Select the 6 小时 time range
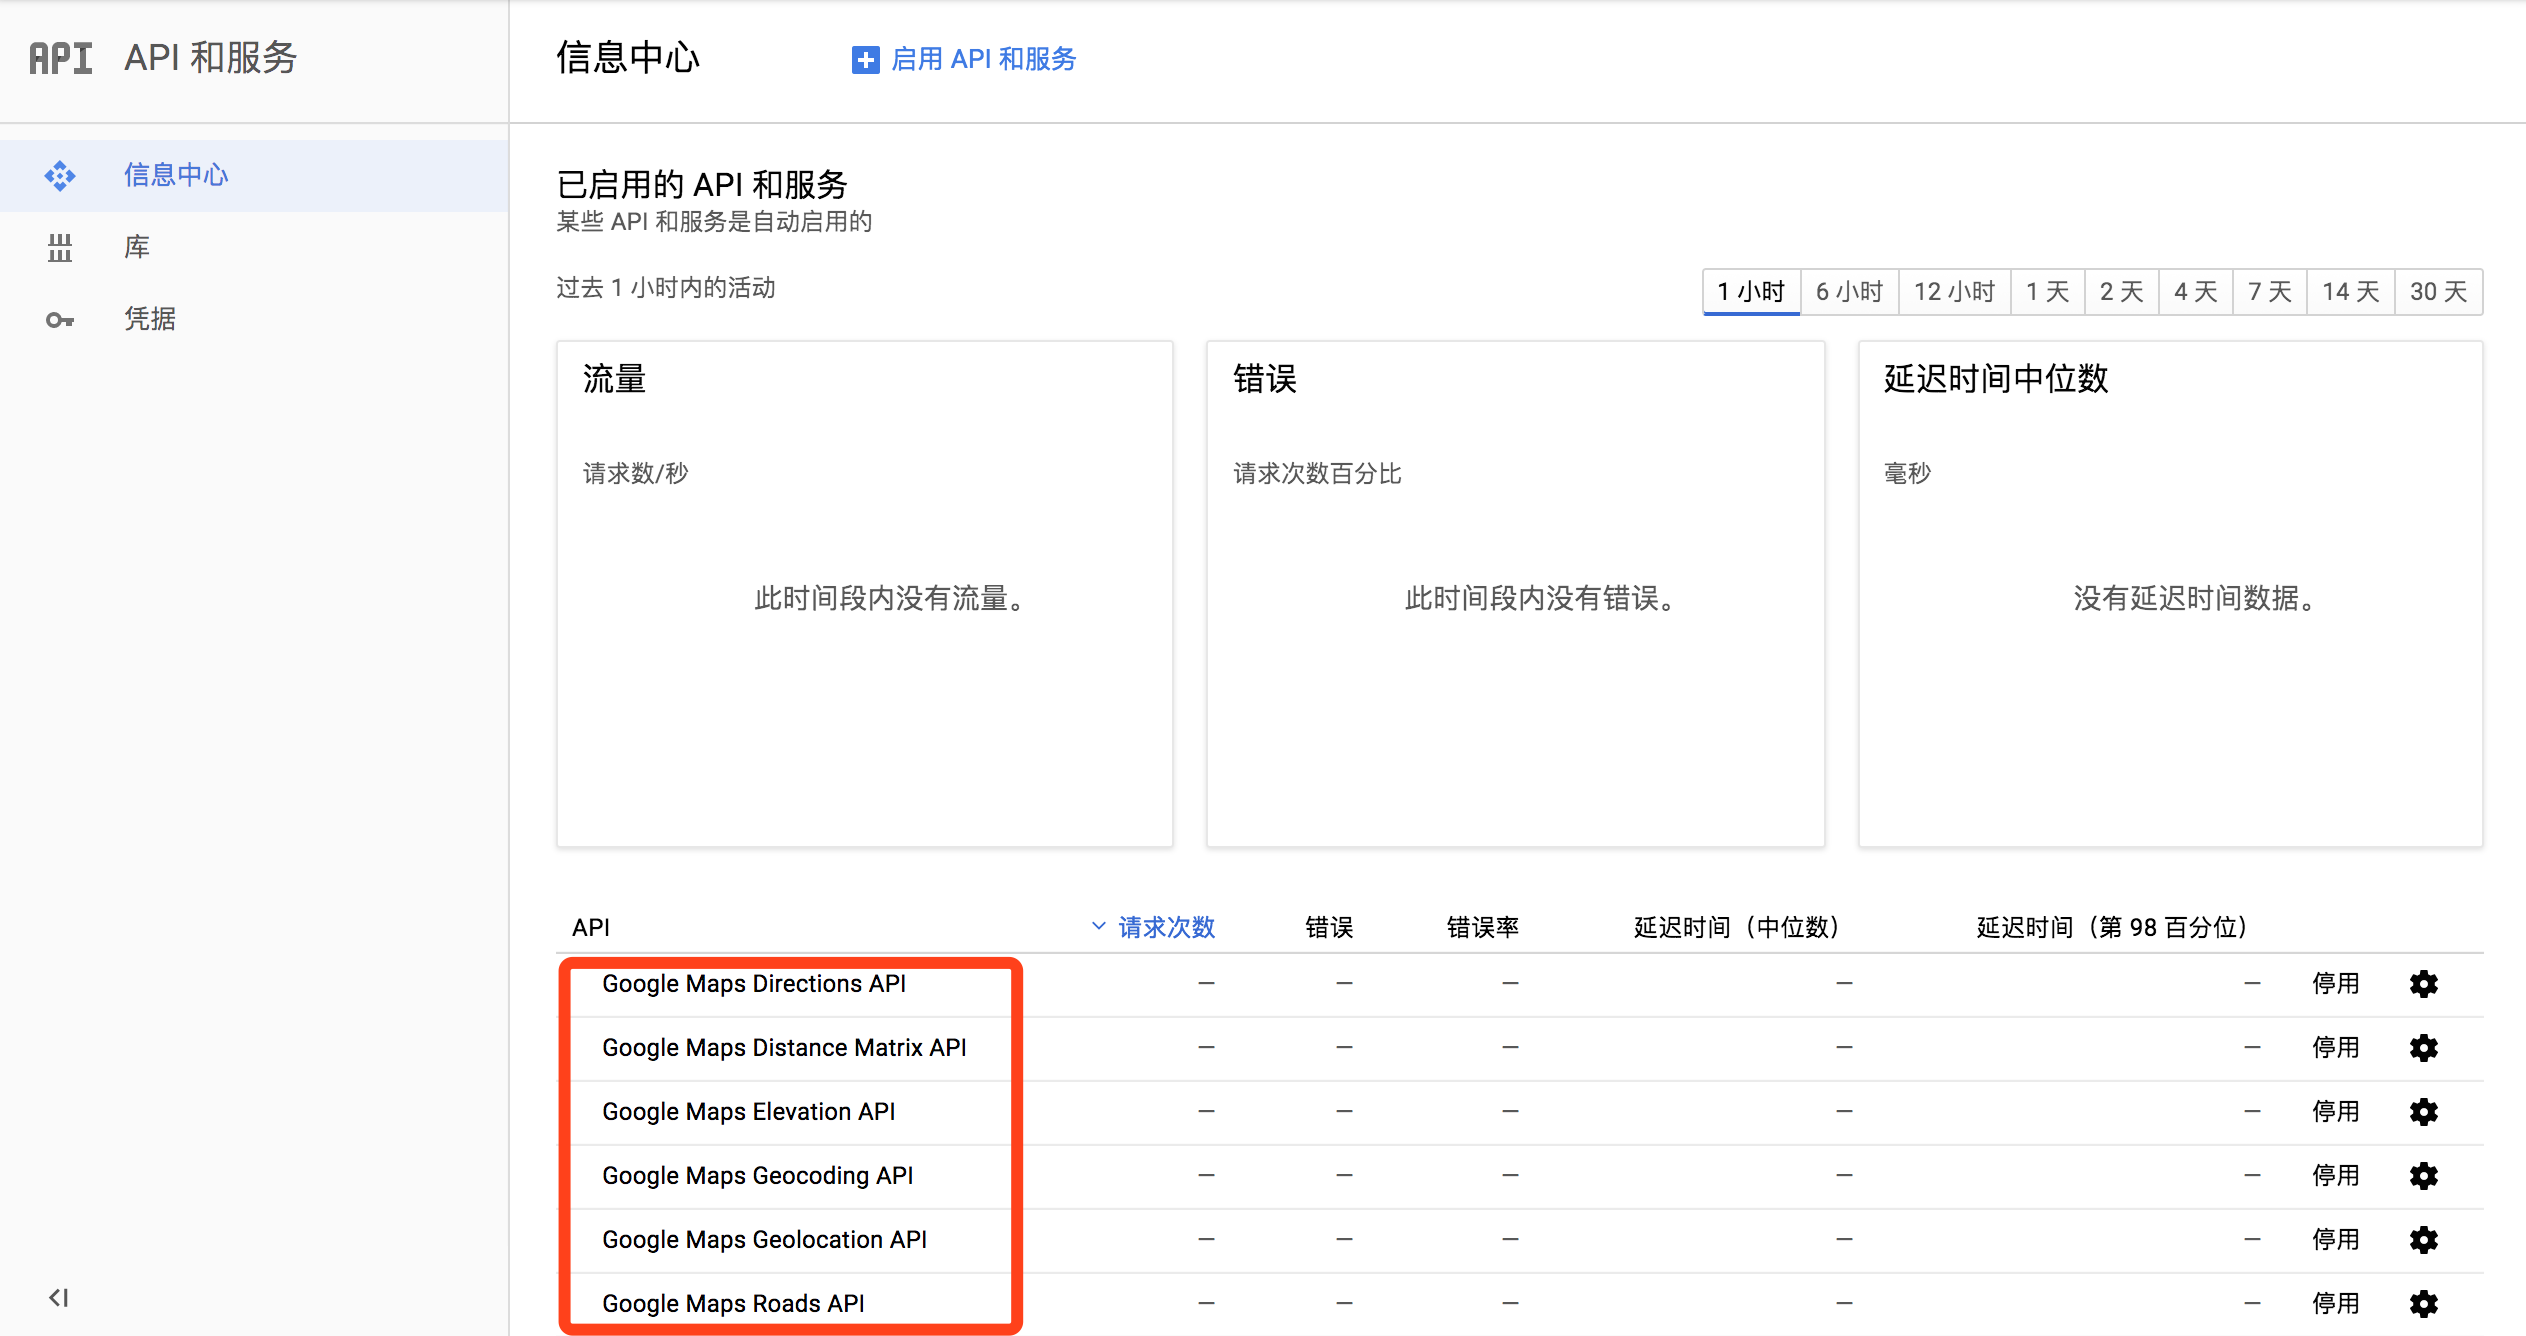This screenshot has width=2526, height=1336. coord(1849,292)
